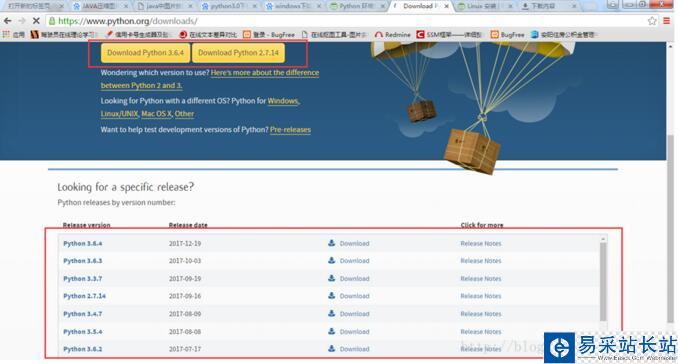Go back with the browser back arrow

7,21
